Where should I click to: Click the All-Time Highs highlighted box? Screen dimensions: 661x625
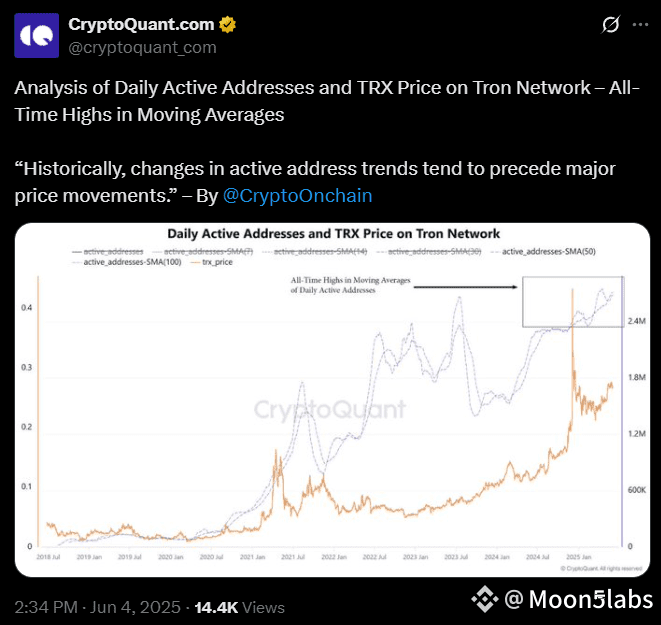point(573,302)
